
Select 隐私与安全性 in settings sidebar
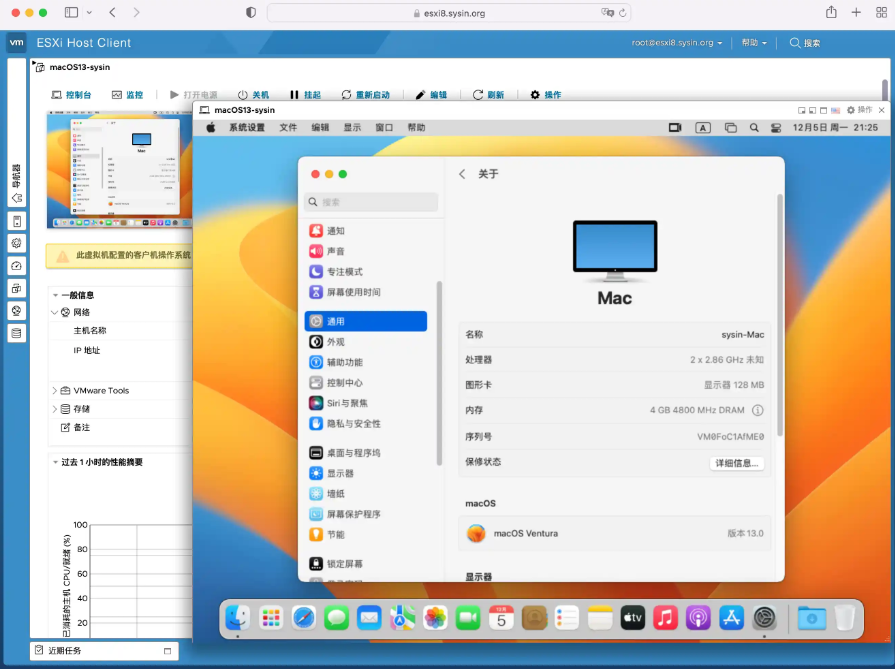click(366, 424)
